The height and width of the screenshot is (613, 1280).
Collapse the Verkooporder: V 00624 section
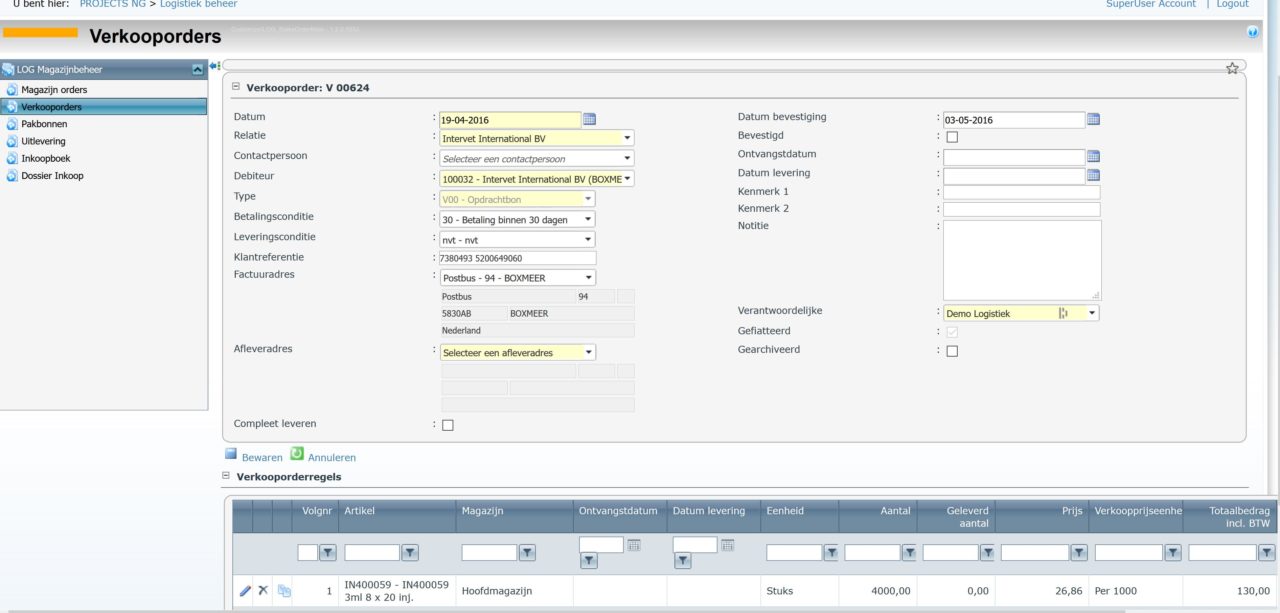[234, 87]
